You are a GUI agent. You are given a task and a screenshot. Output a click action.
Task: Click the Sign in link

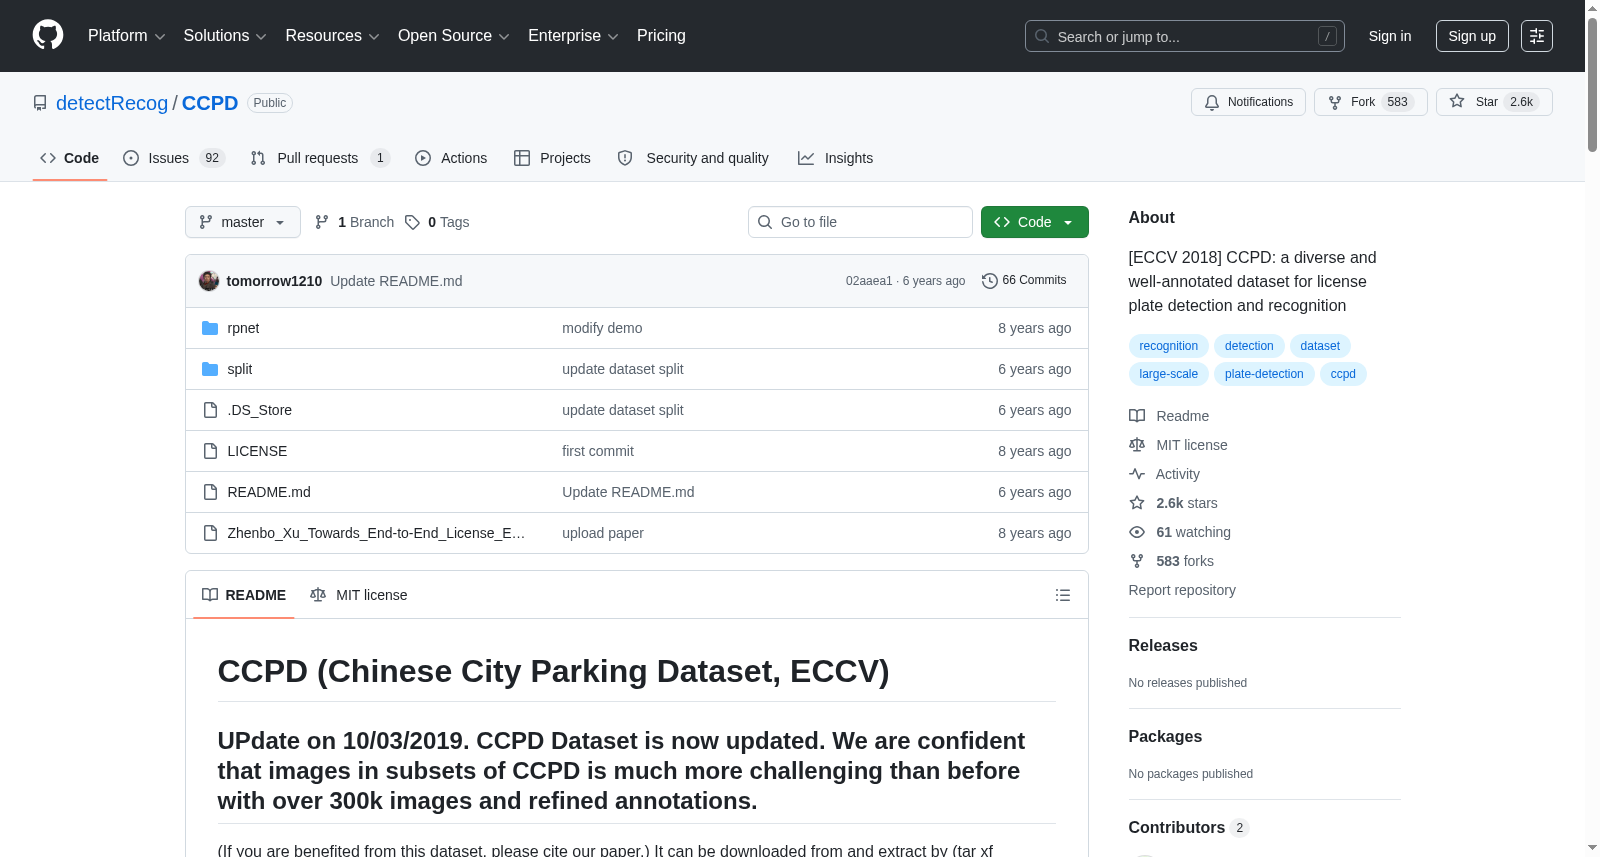pos(1390,36)
